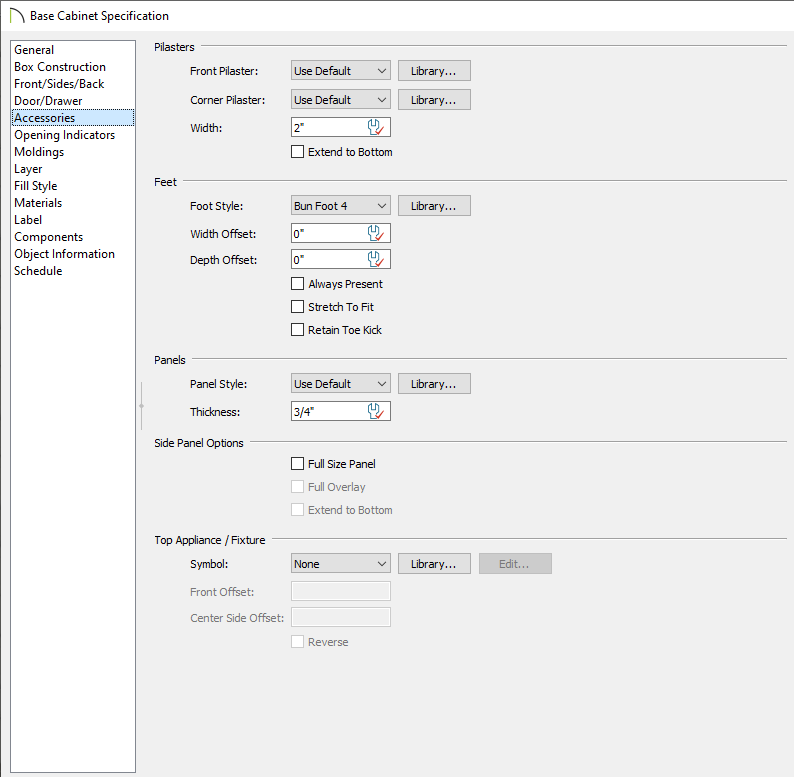Go to the Door/Drawer page
The height and width of the screenshot is (777, 794).
[48, 101]
